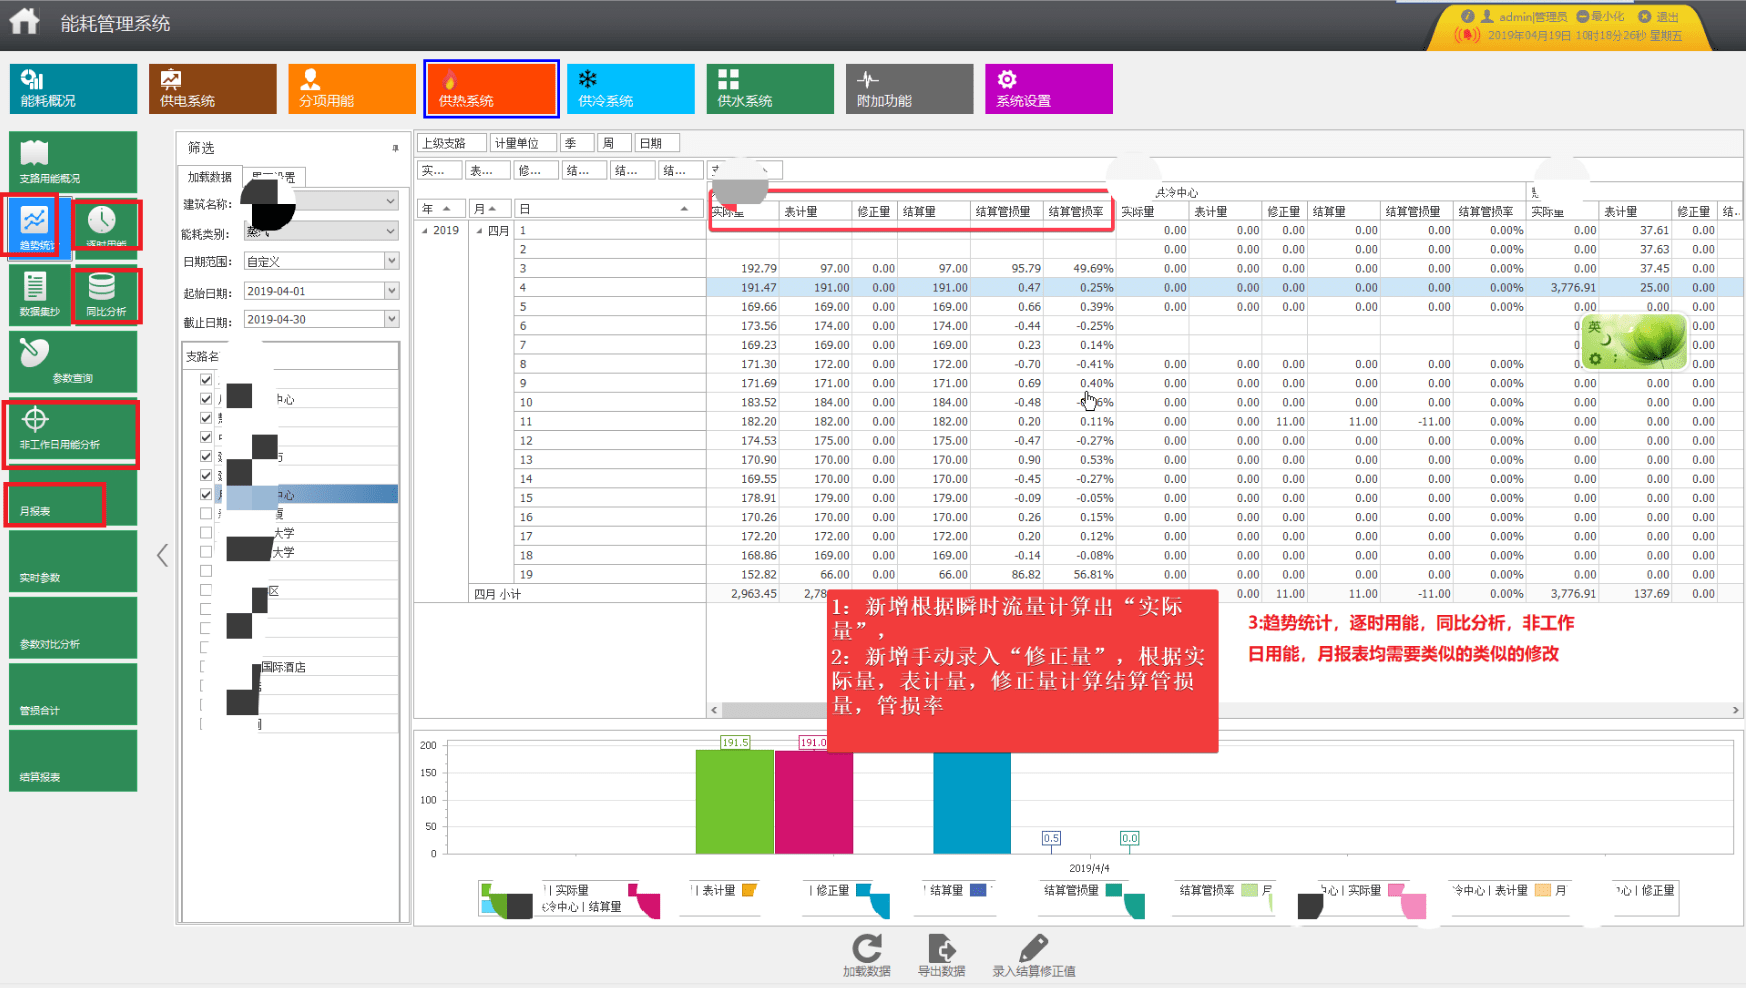Open 系统设置 gear tile
This screenshot has height=988, width=1746.
tap(1049, 88)
